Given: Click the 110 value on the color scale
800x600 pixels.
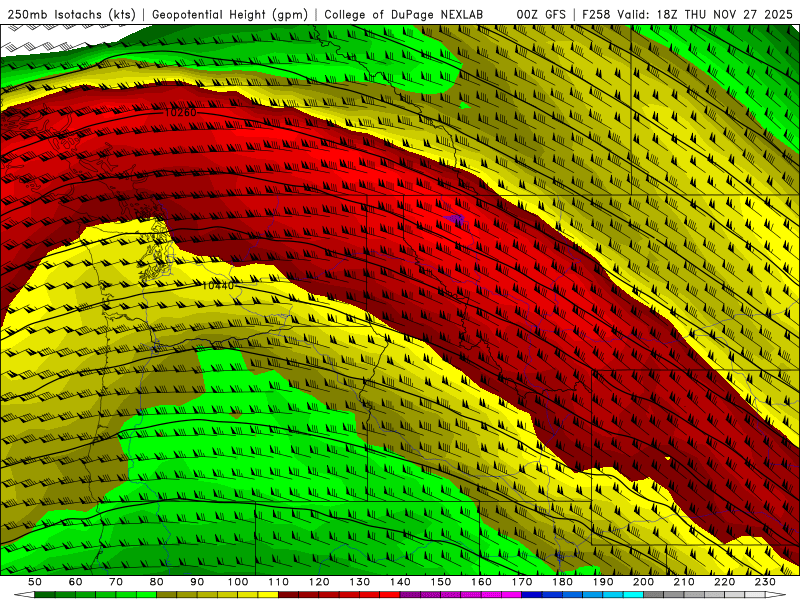Looking at the screenshot, I should 278,582.
